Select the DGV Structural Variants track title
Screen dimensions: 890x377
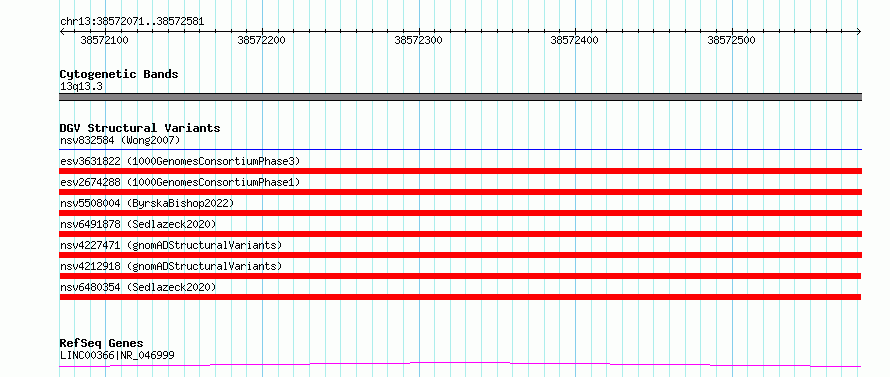tap(140, 128)
